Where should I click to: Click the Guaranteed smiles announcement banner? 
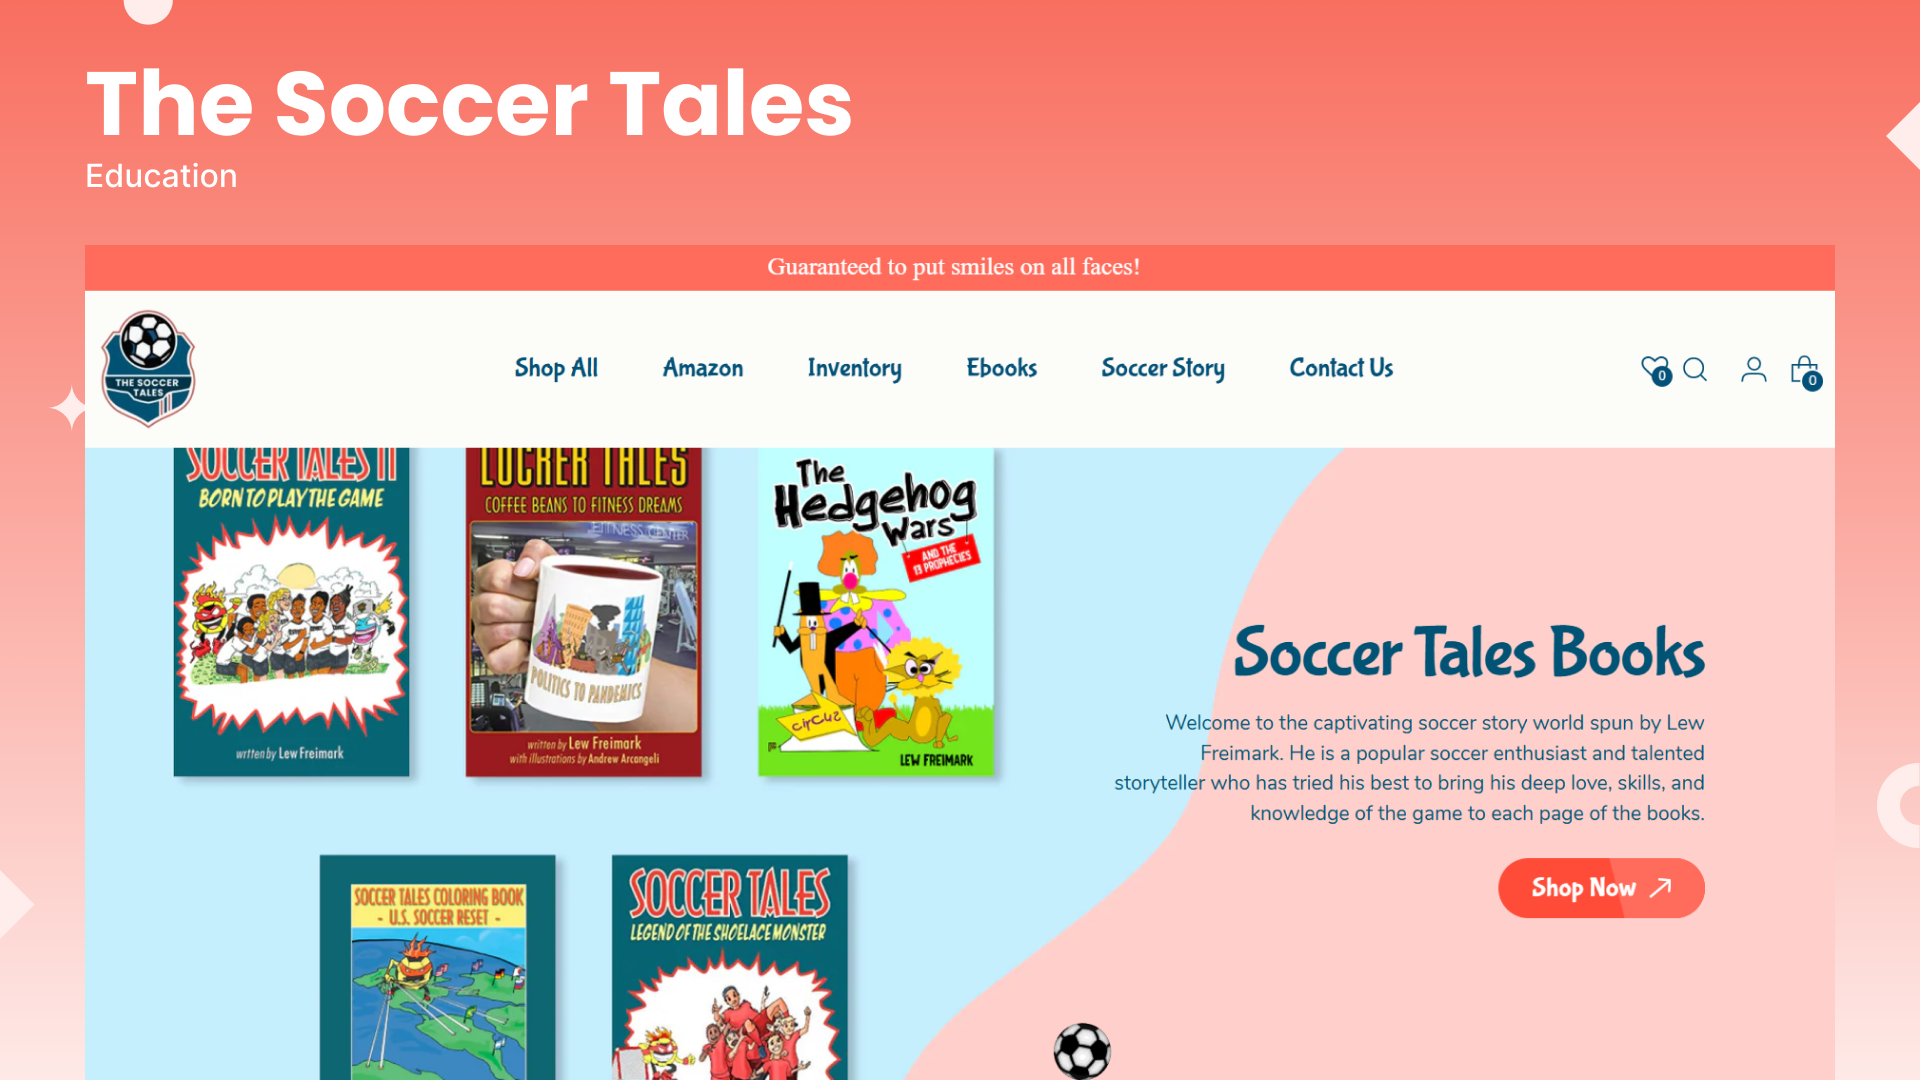(960, 267)
